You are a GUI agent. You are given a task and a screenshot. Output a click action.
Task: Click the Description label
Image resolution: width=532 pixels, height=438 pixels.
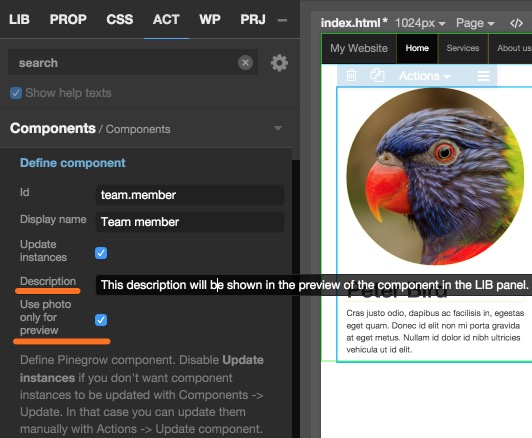pyautogui.click(x=48, y=281)
